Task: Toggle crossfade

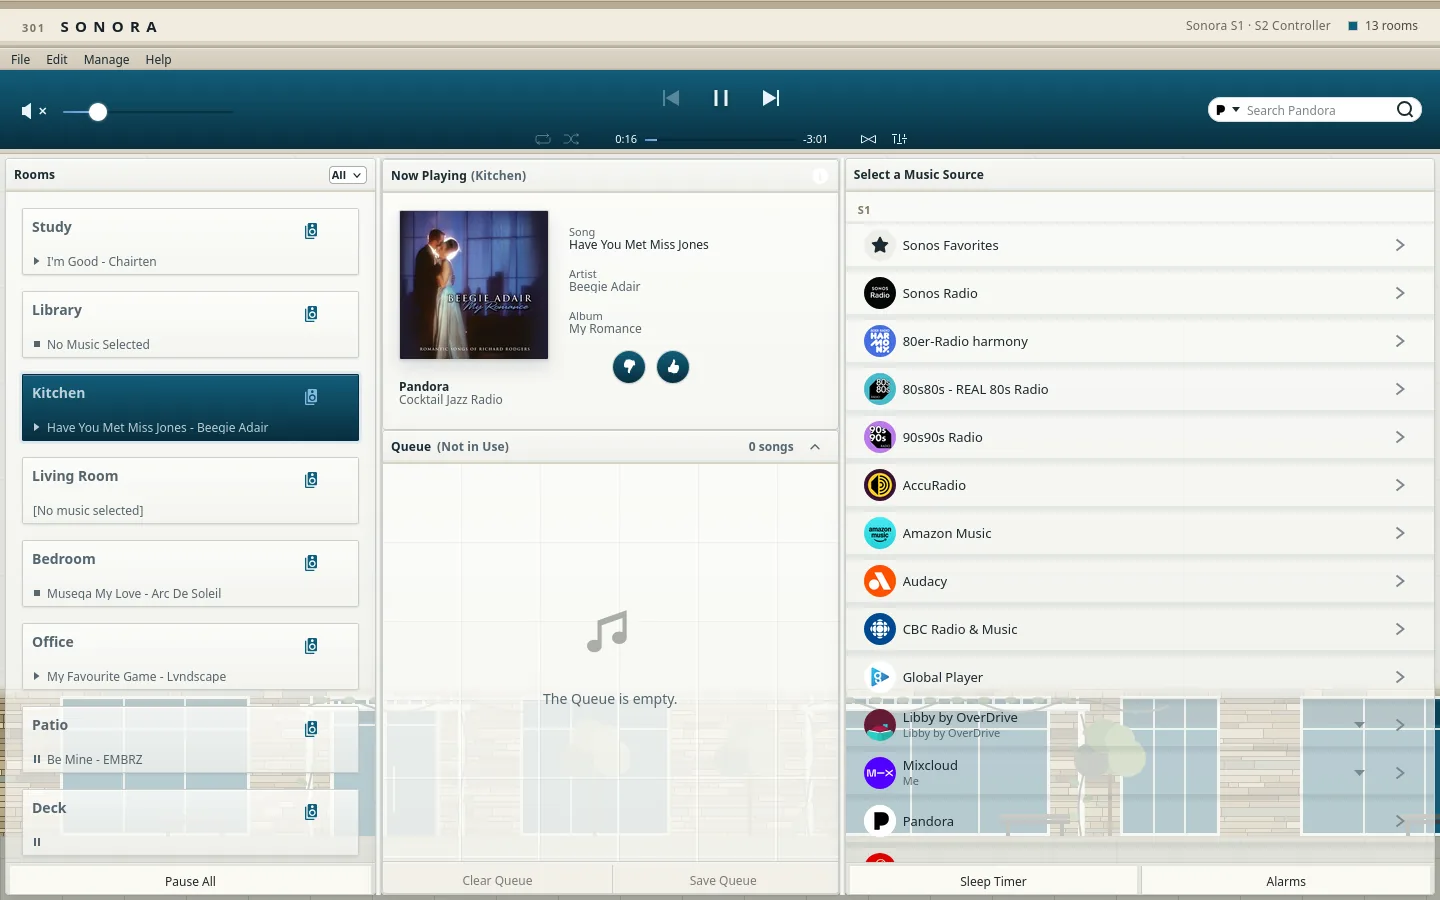Action: pyautogui.click(x=868, y=139)
